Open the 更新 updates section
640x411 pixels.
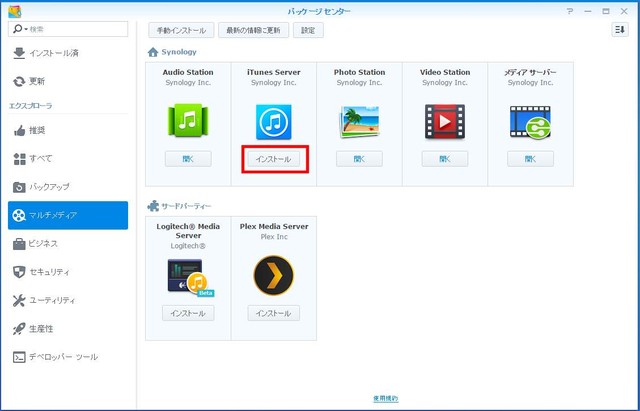[x=68, y=81]
